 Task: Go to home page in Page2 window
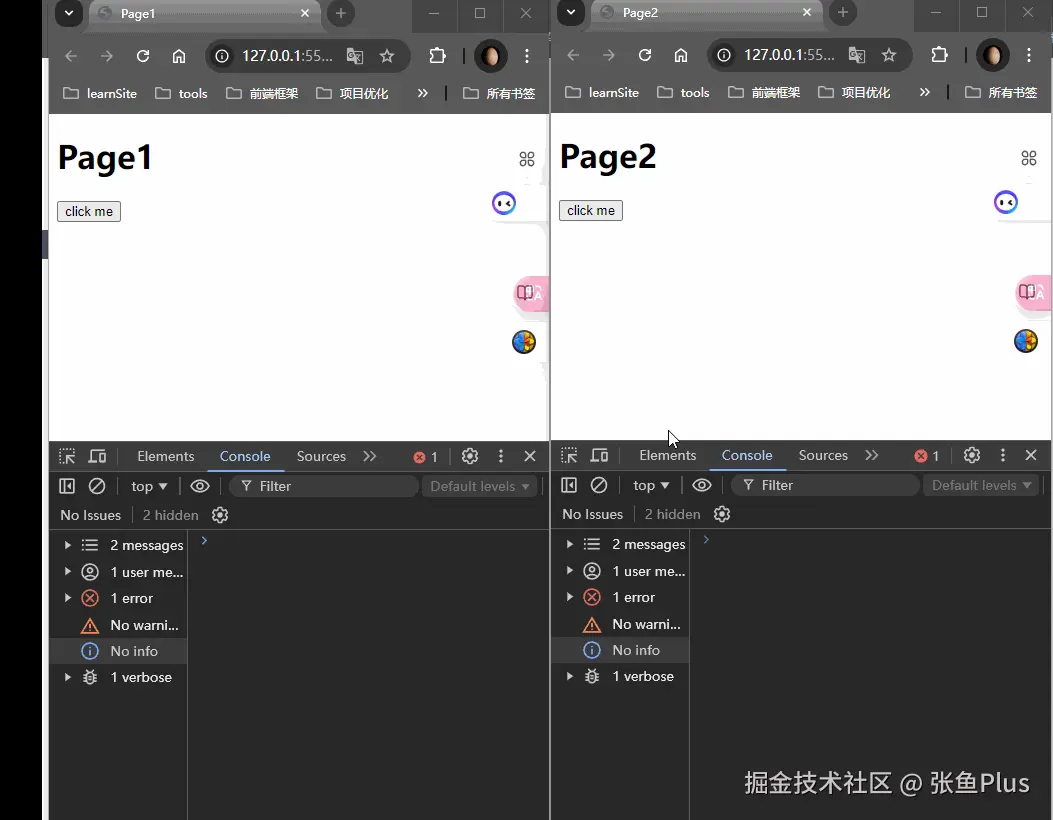(x=681, y=55)
